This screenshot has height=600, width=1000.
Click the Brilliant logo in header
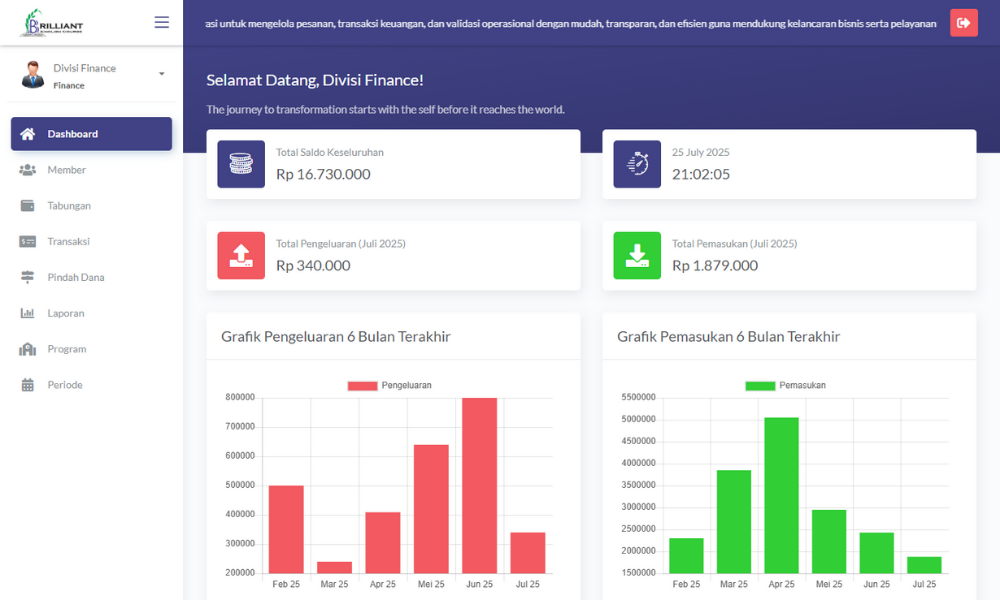click(x=52, y=22)
